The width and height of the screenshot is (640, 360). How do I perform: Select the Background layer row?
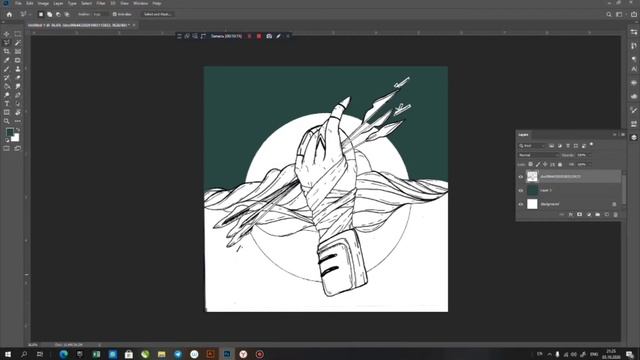click(569, 204)
